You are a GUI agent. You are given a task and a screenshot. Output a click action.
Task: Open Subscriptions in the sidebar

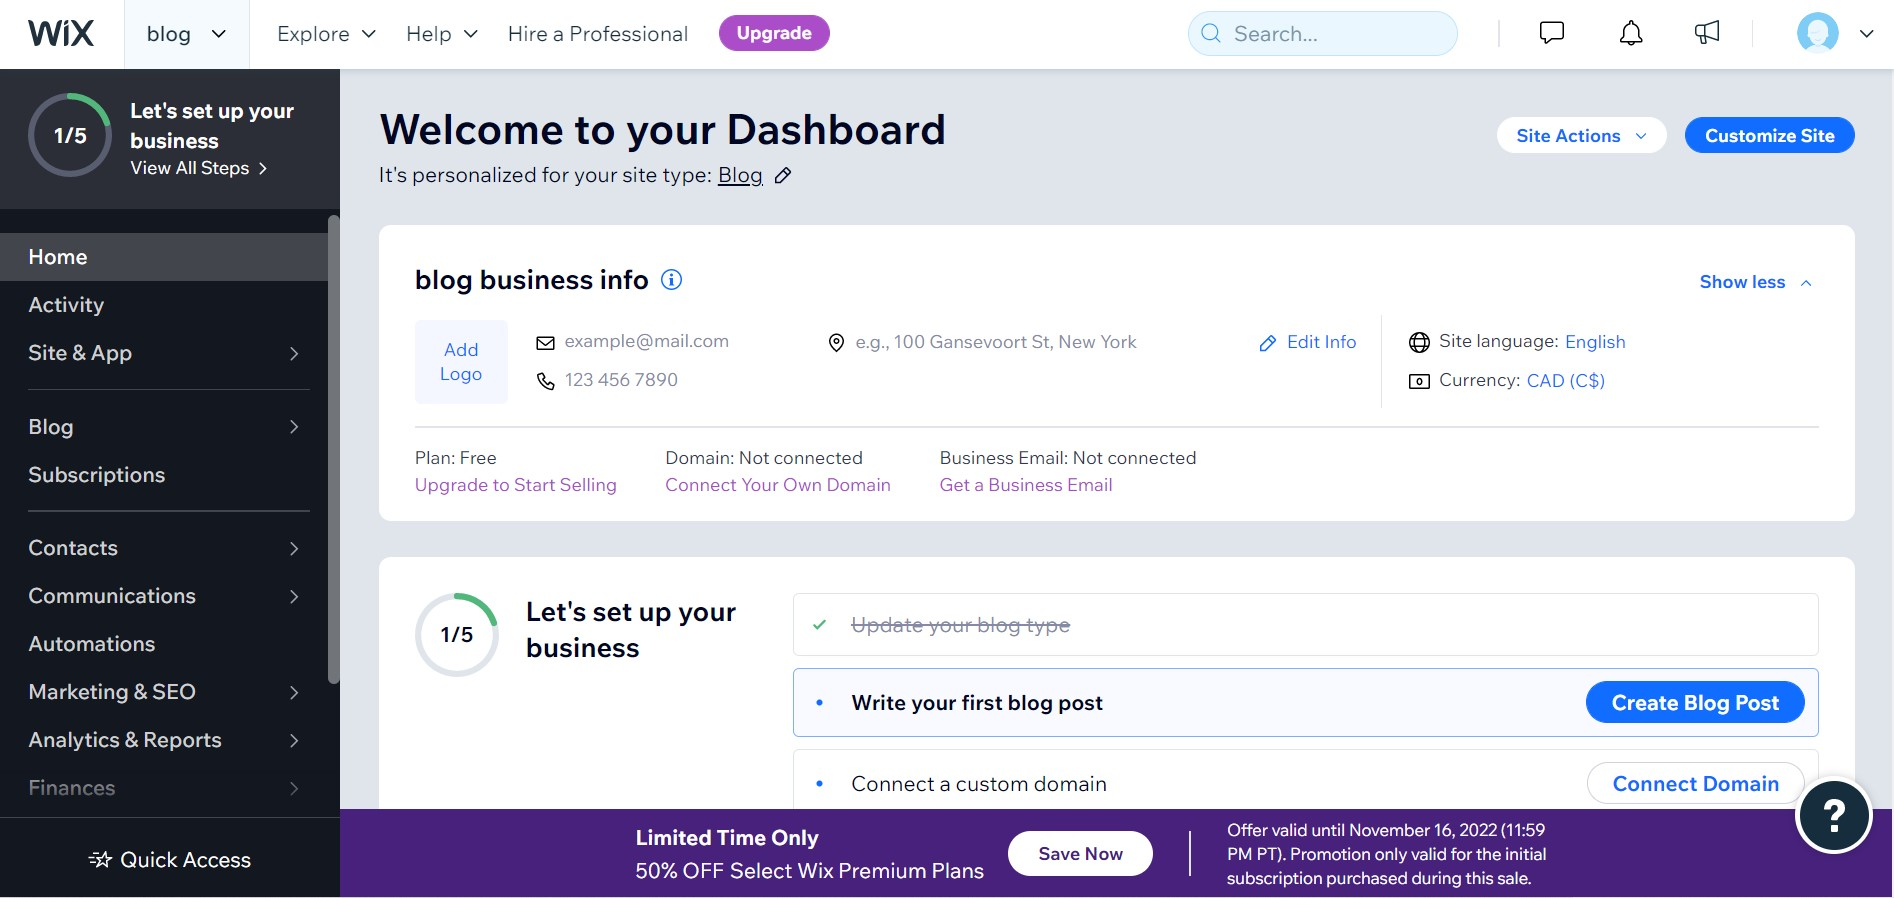coord(164,475)
